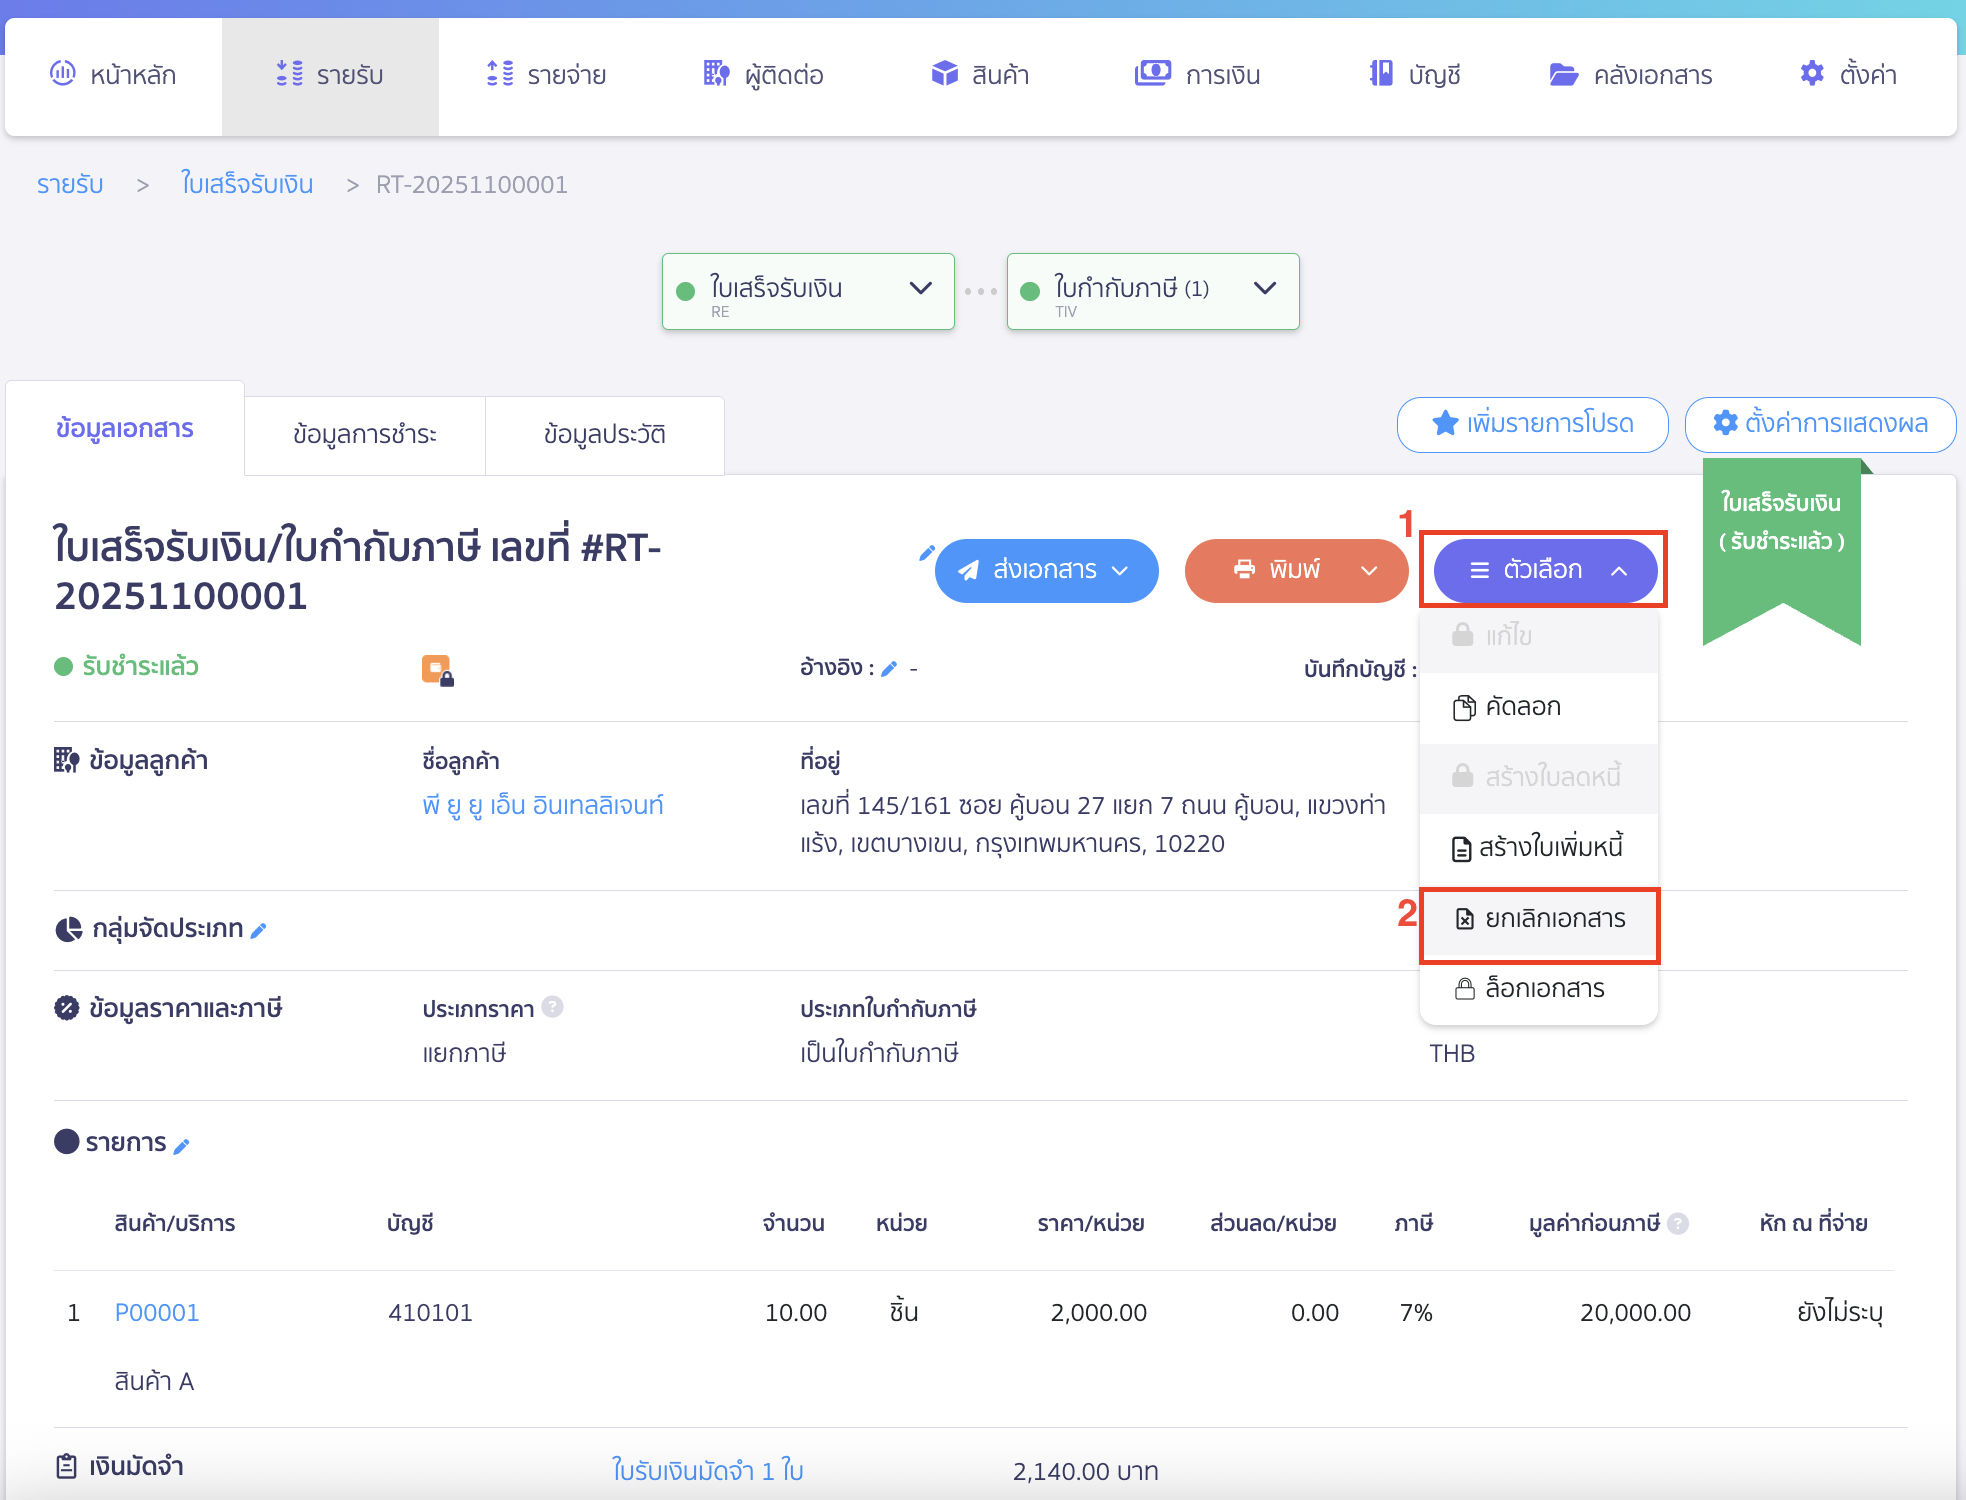Open product P00001 link
1966x1500 pixels.
pyautogui.click(x=156, y=1312)
